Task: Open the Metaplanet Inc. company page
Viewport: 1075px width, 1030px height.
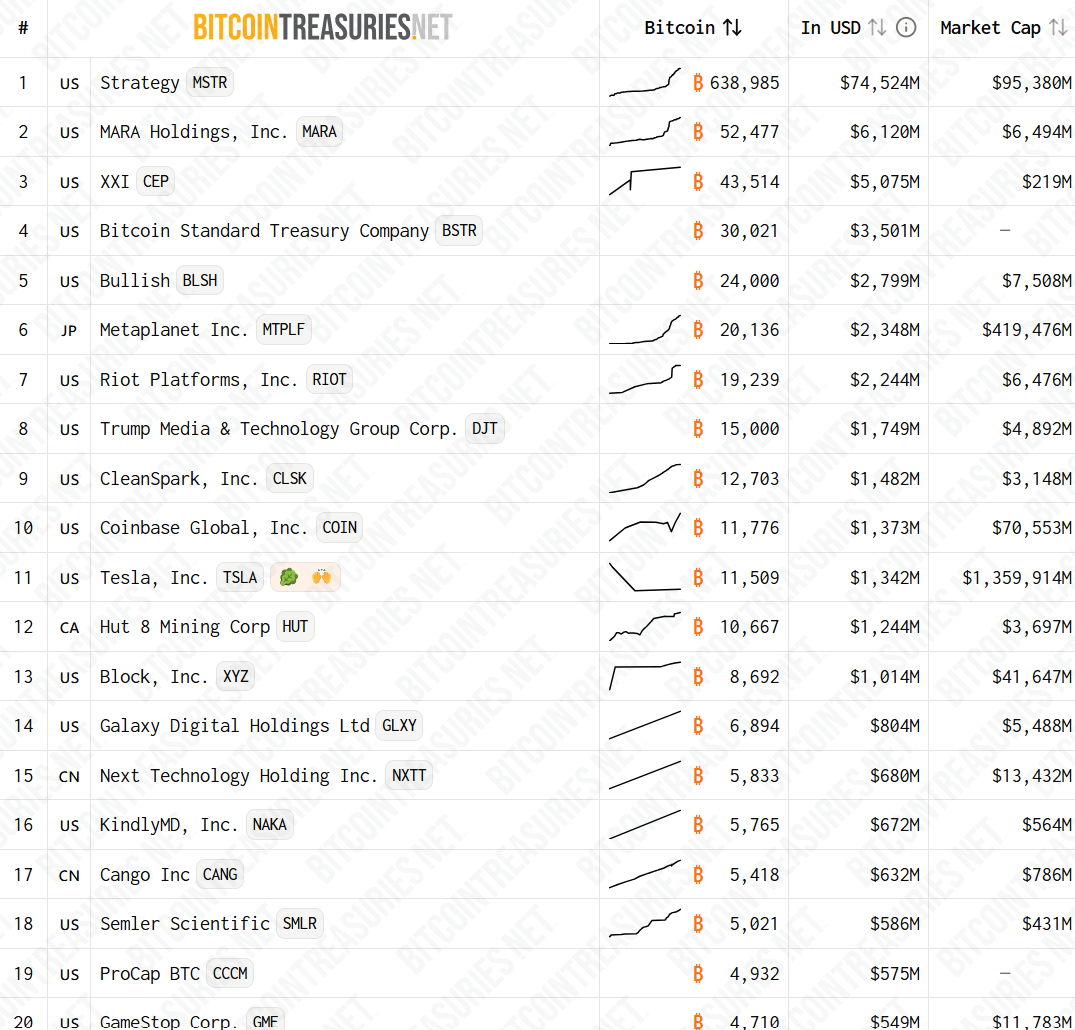Action: [174, 330]
